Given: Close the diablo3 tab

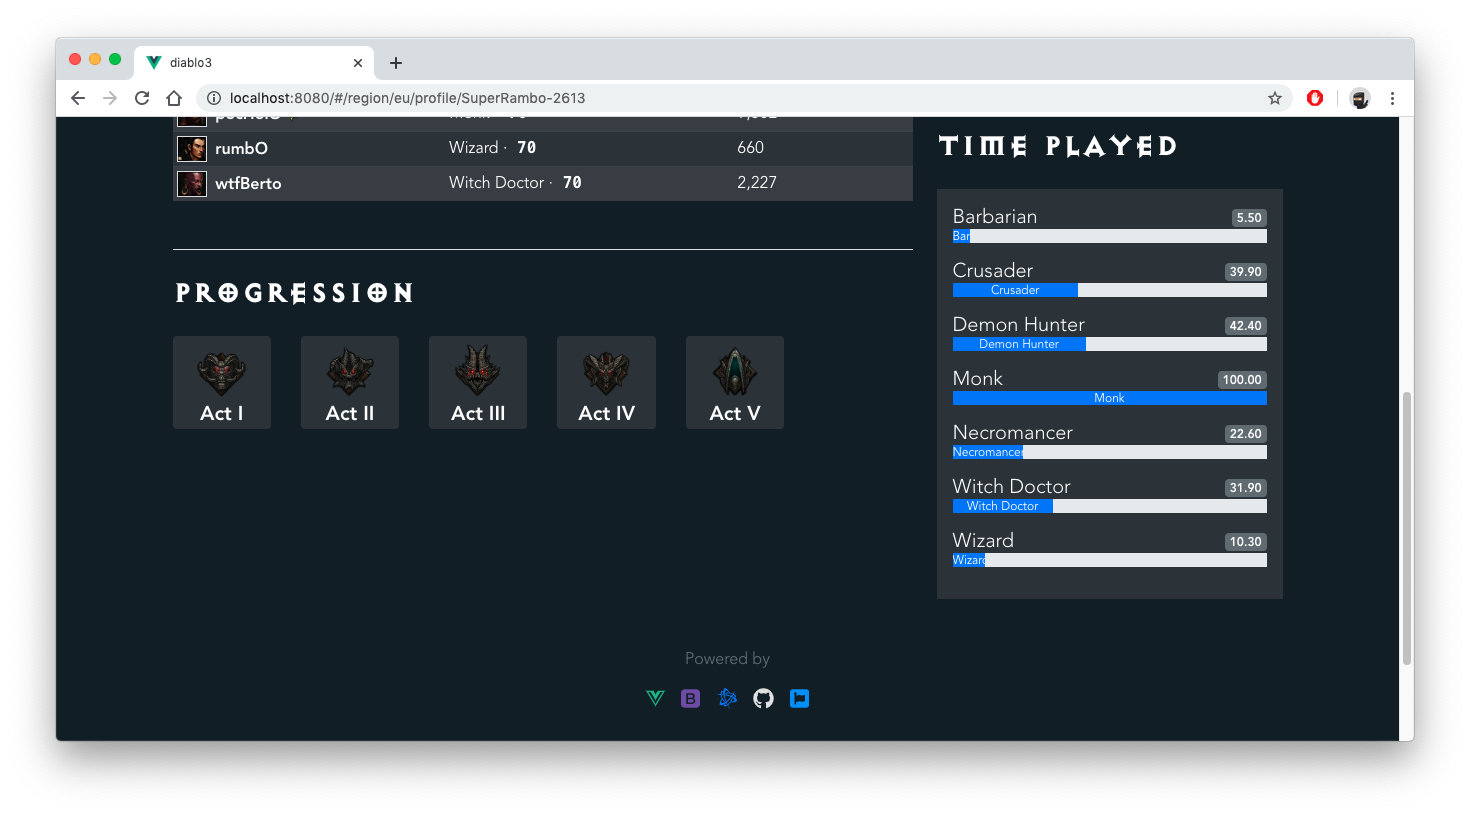Looking at the screenshot, I should (x=358, y=63).
